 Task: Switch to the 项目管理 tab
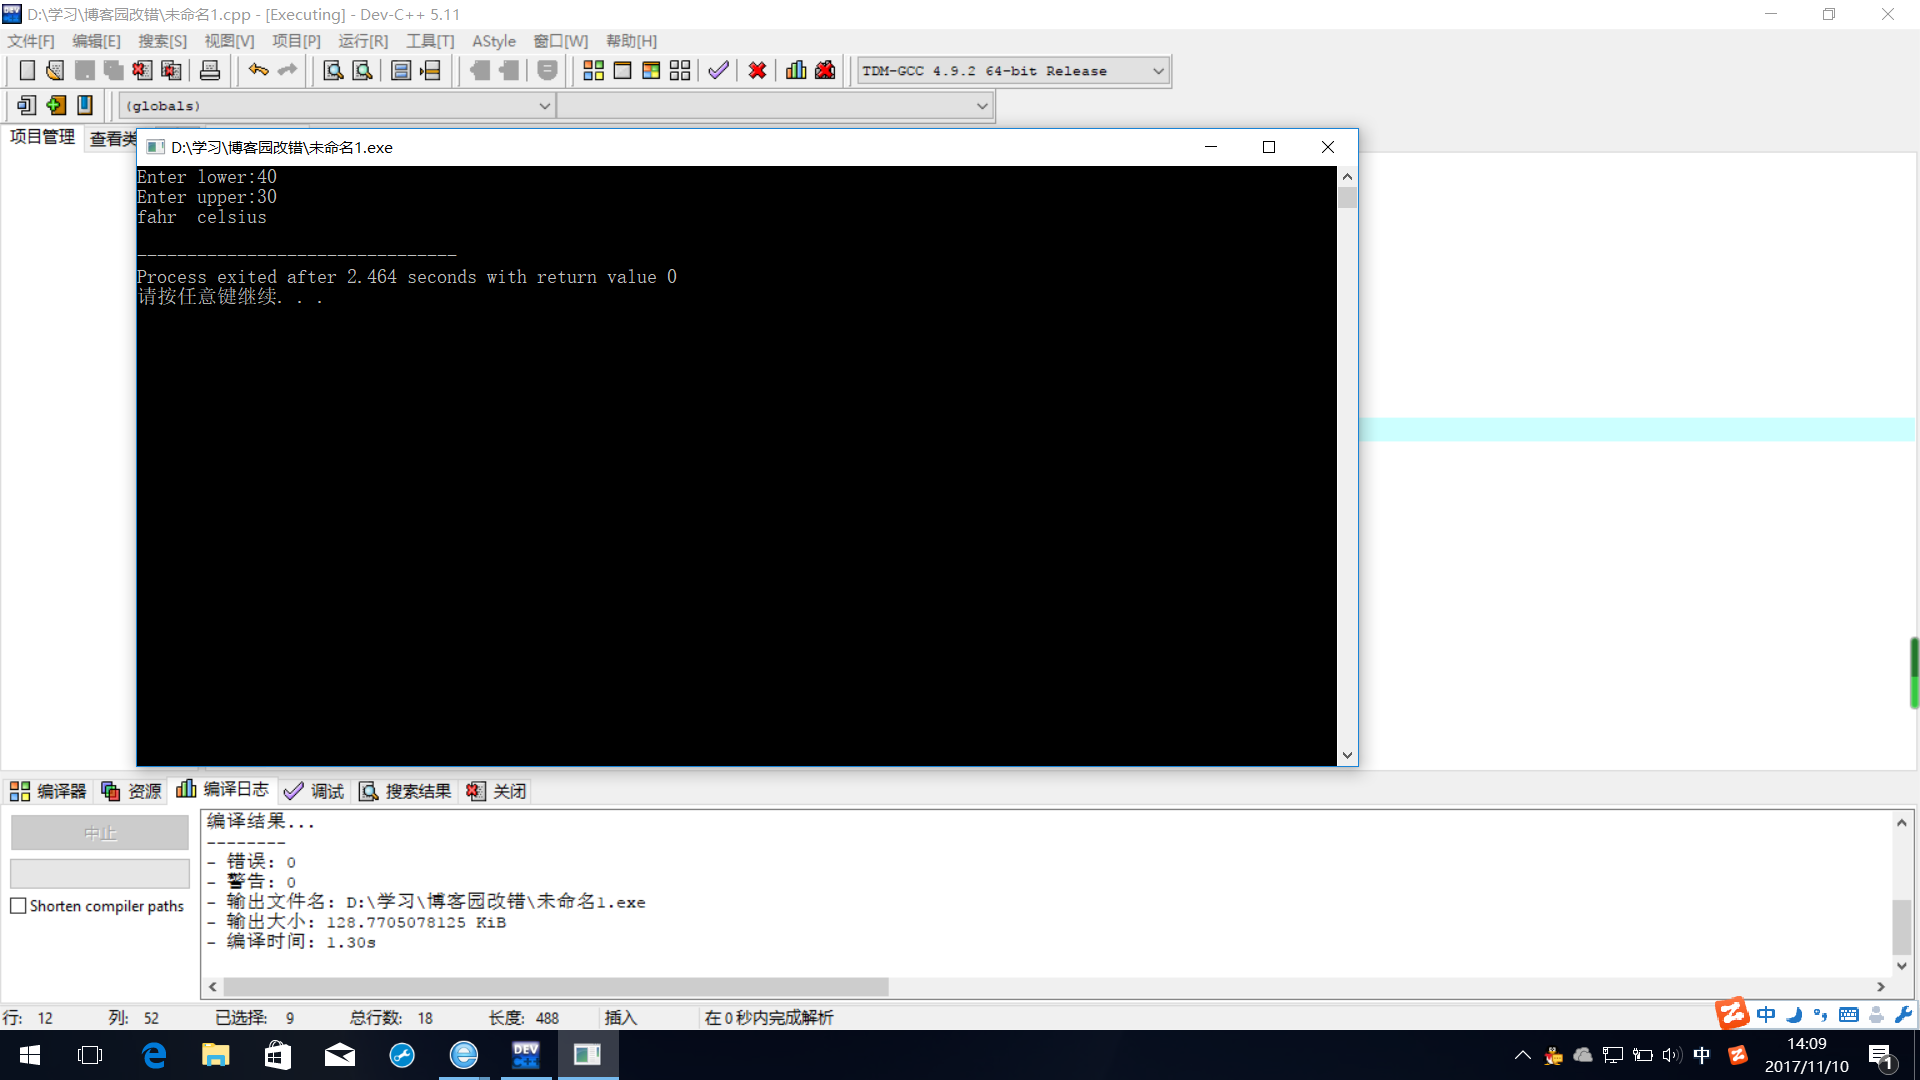tap(42, 137)
